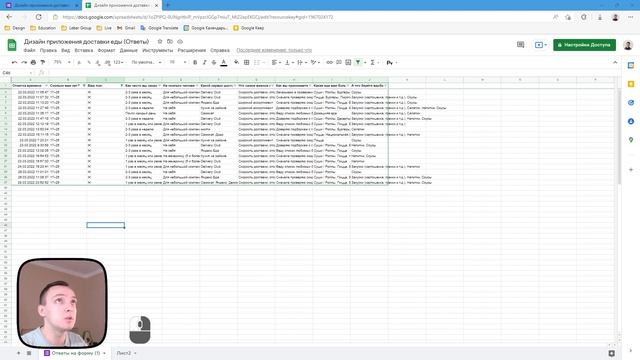Viewport: 640px width, 360px height.
Task: Open Google Calendar in side panel
Action: click(631, 65)
